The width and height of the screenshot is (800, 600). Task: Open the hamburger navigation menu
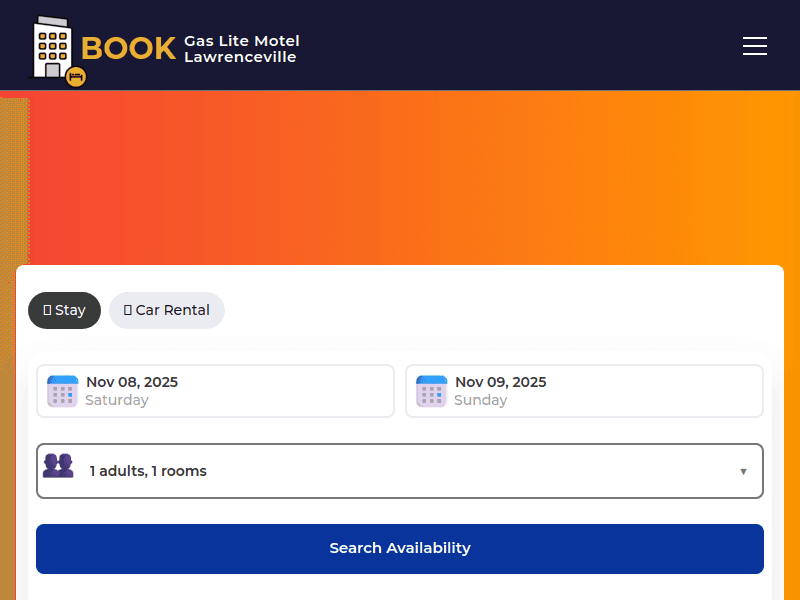click(x=755, y=46)
